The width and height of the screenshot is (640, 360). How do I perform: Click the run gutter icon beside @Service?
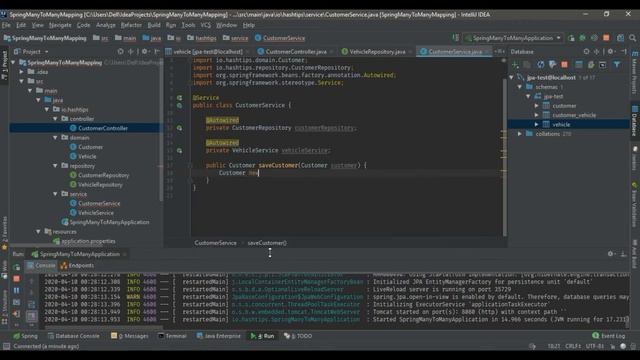pyautogui.click(x=180, y=98)
